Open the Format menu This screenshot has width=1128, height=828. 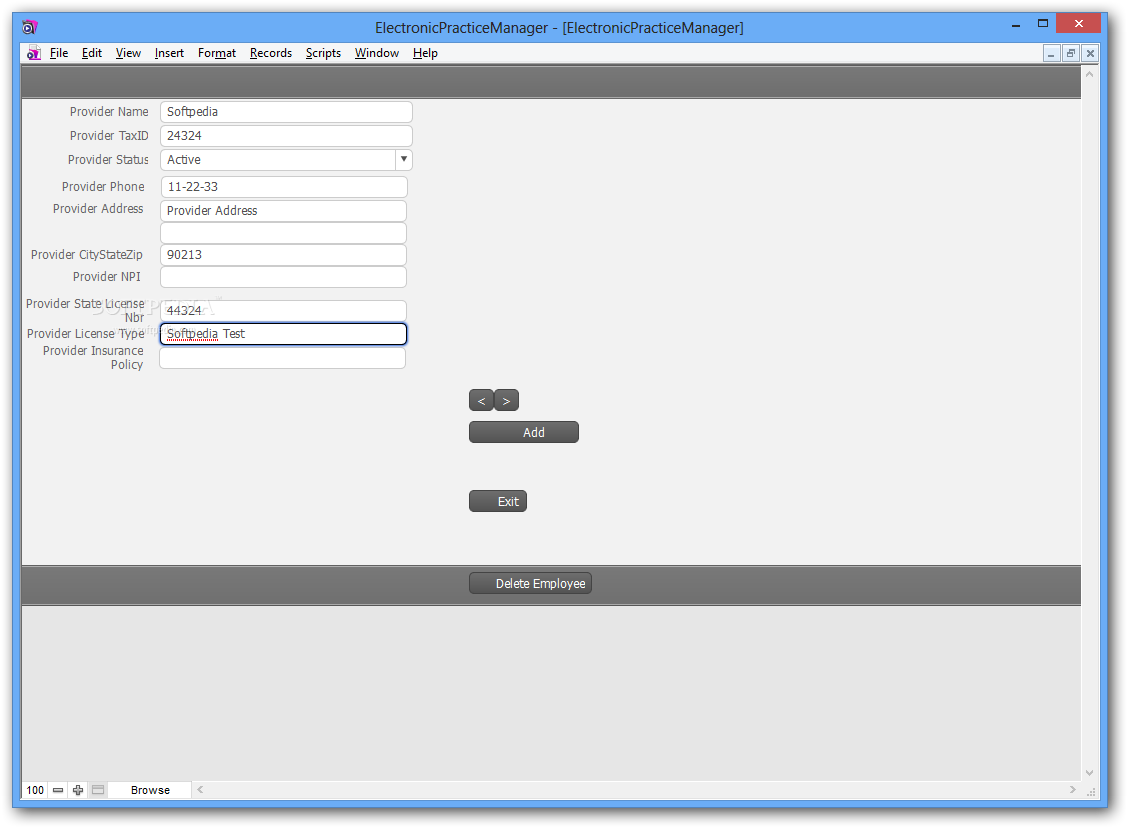[x=217, y=53]
